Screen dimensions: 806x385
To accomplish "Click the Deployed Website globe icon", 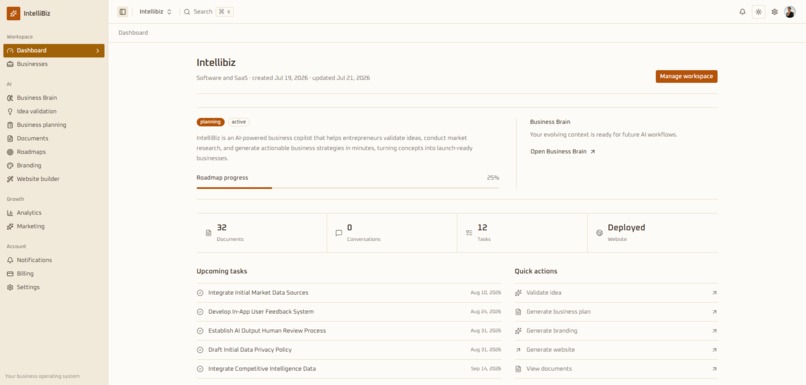I will click(599, 233).
